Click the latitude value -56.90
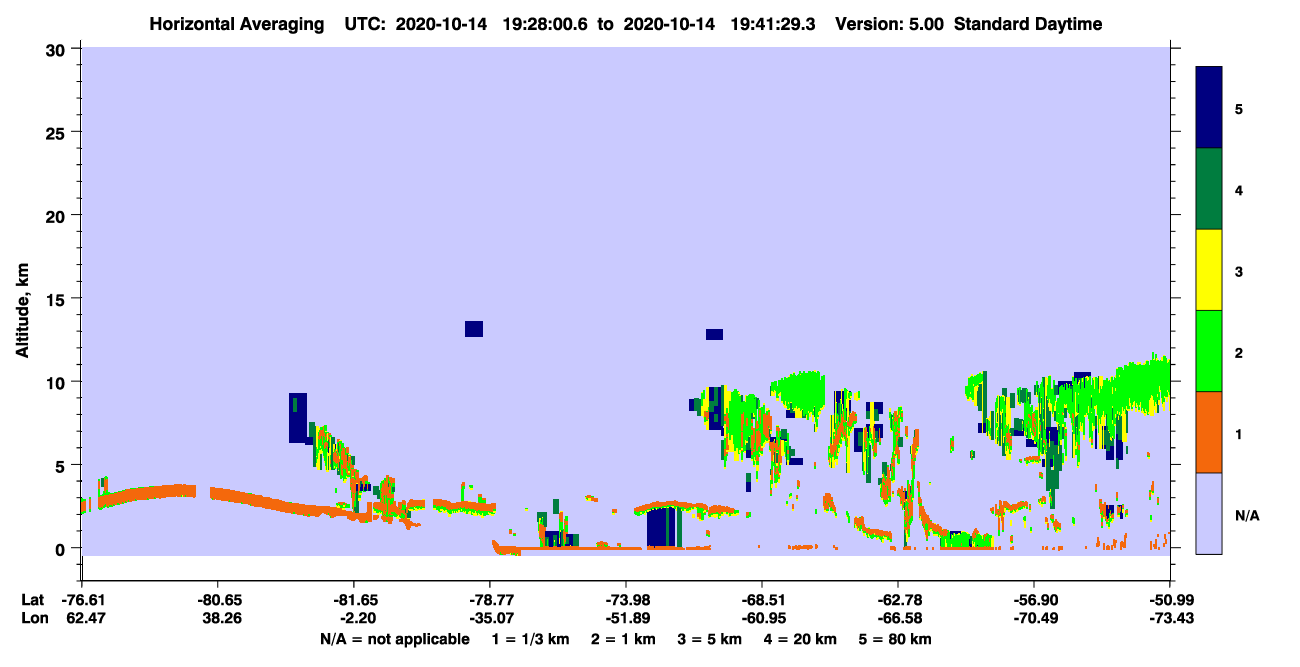The width and height of the screenshot is (1300, 667). [1034, 600]
